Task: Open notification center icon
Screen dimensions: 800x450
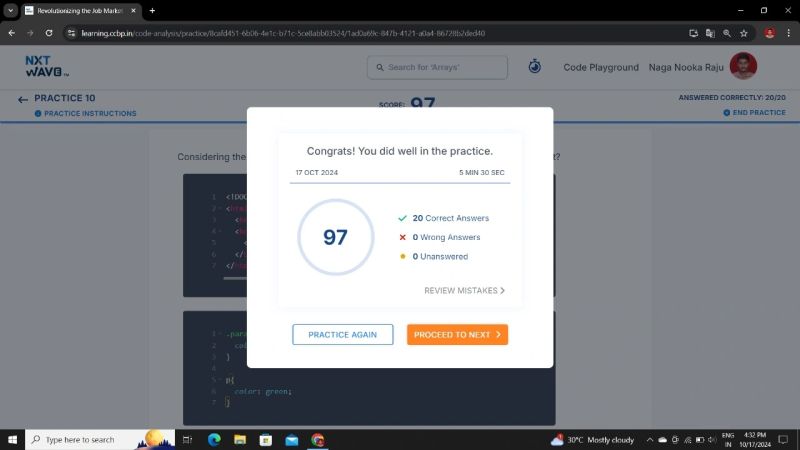Action: (x=783, y=439)
